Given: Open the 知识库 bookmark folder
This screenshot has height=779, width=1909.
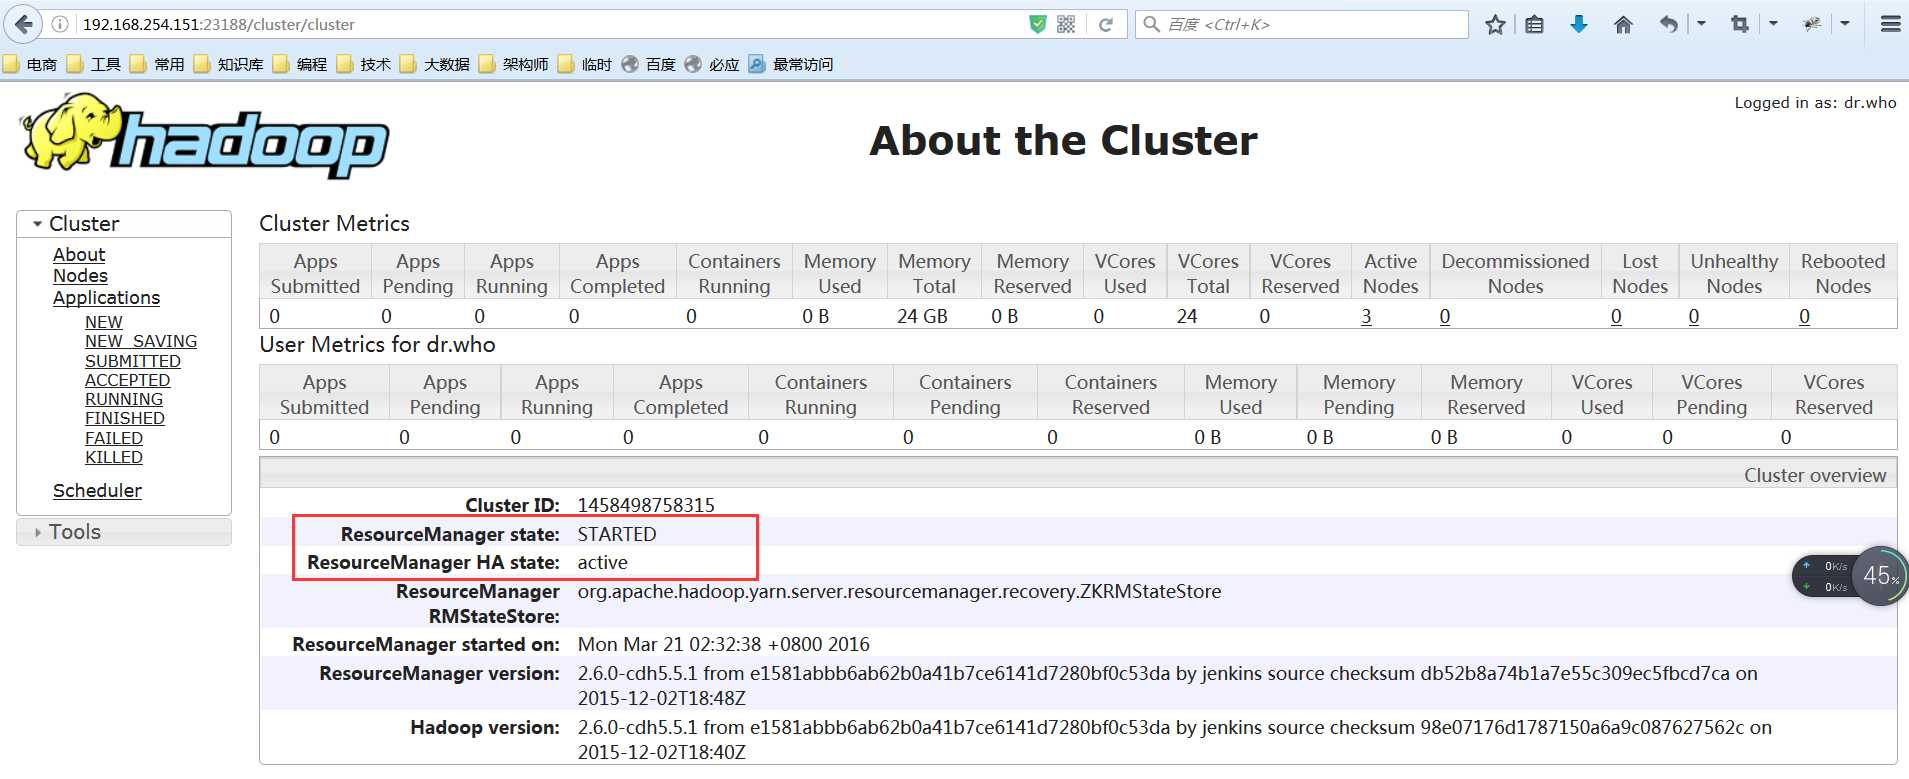Looking at the screenshot, I should (x=229, y=64).
